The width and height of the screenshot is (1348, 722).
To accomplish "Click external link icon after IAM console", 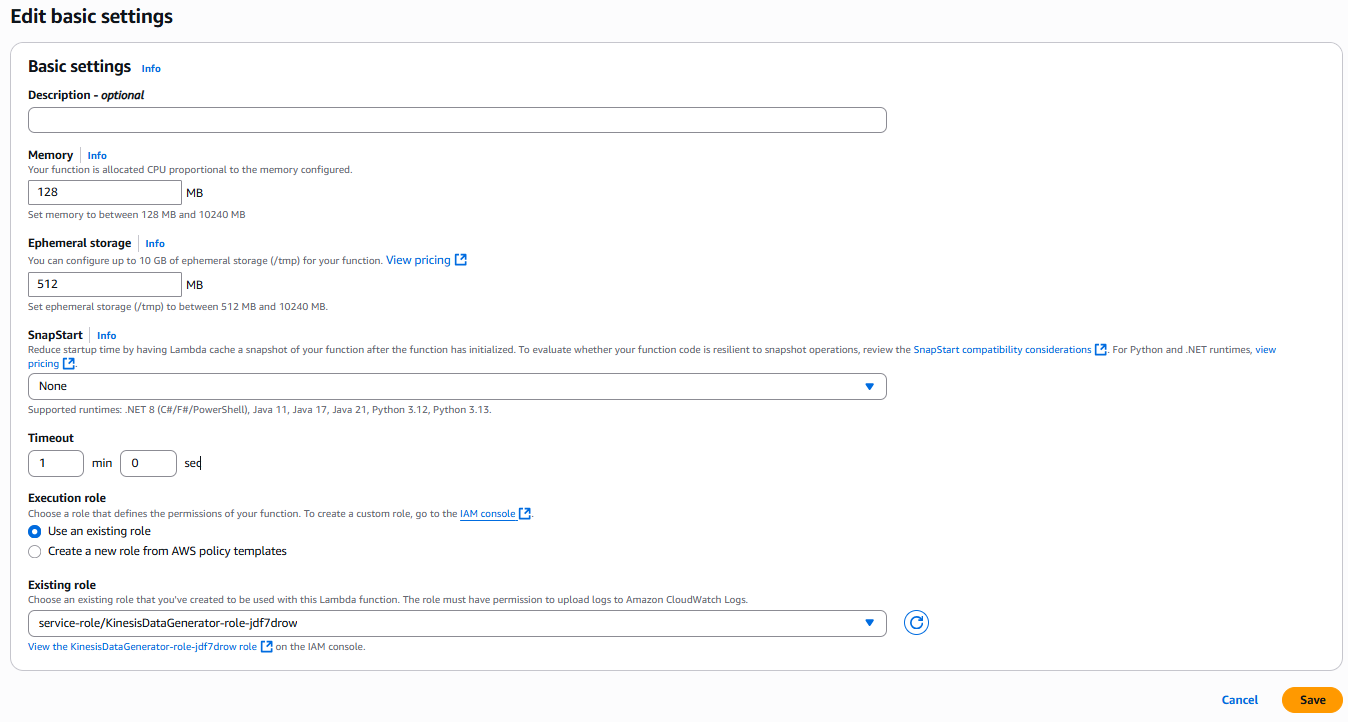I will (x=525, y=514).
